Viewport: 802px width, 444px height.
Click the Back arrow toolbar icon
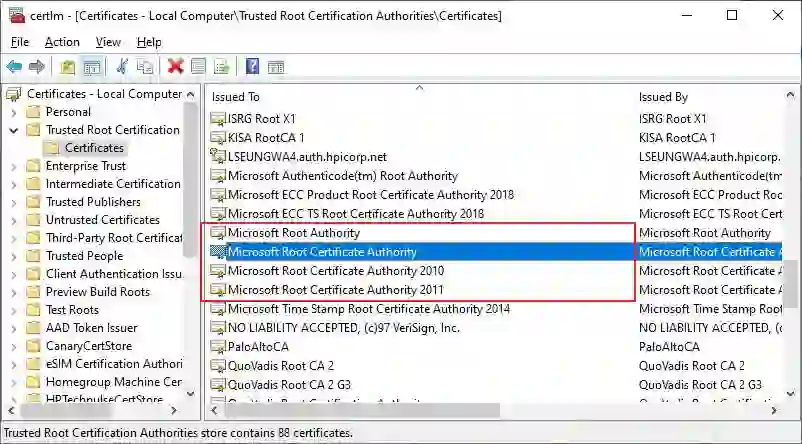click(14, 66)
